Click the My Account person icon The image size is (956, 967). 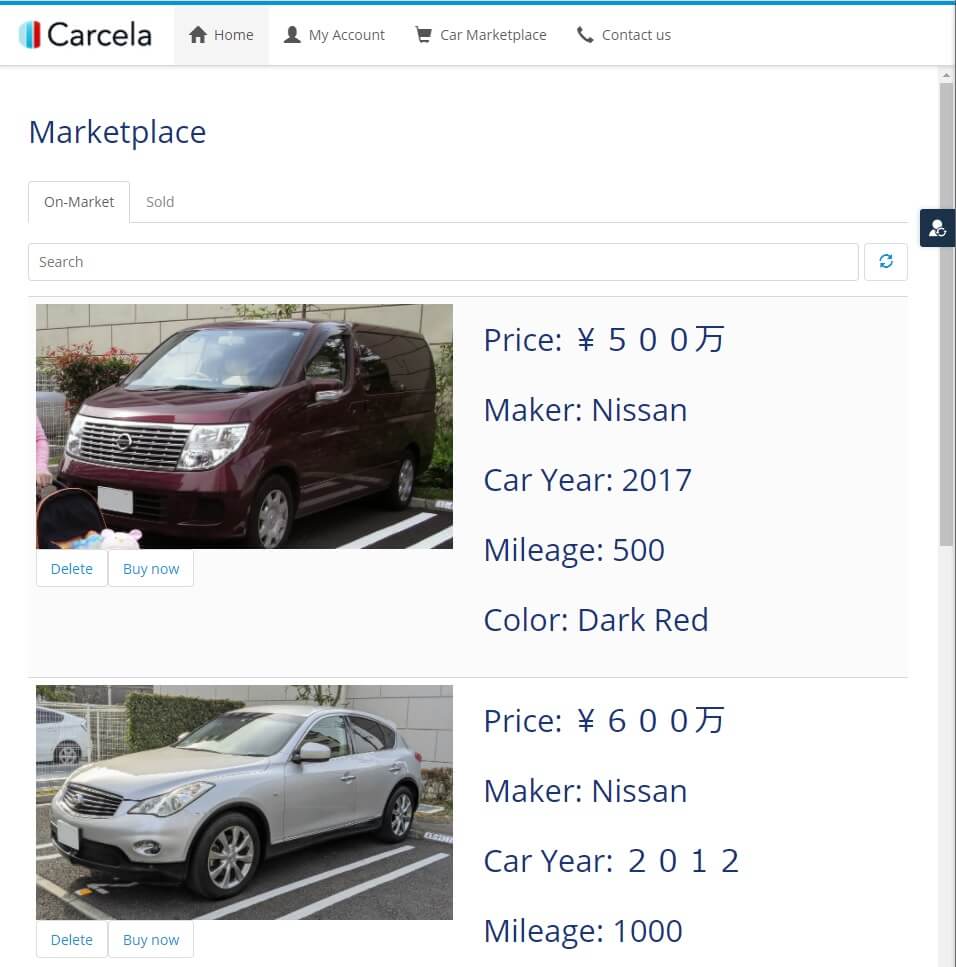[x=292, y=35]
